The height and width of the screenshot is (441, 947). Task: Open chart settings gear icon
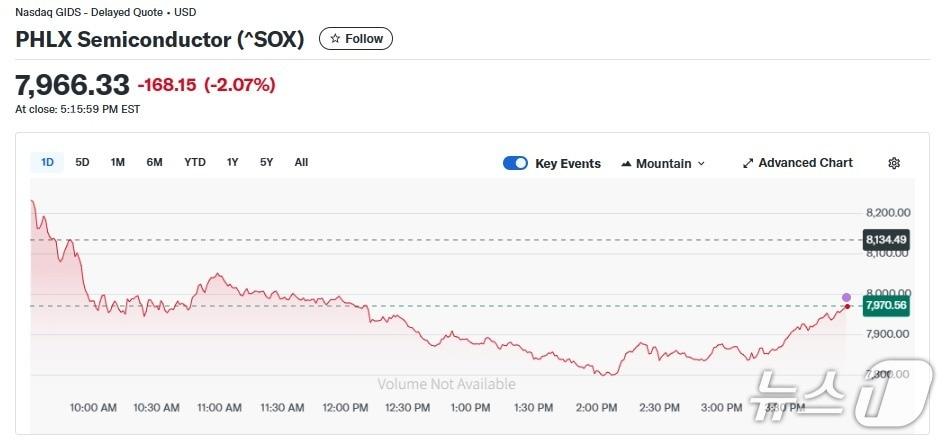click(894, 163)
